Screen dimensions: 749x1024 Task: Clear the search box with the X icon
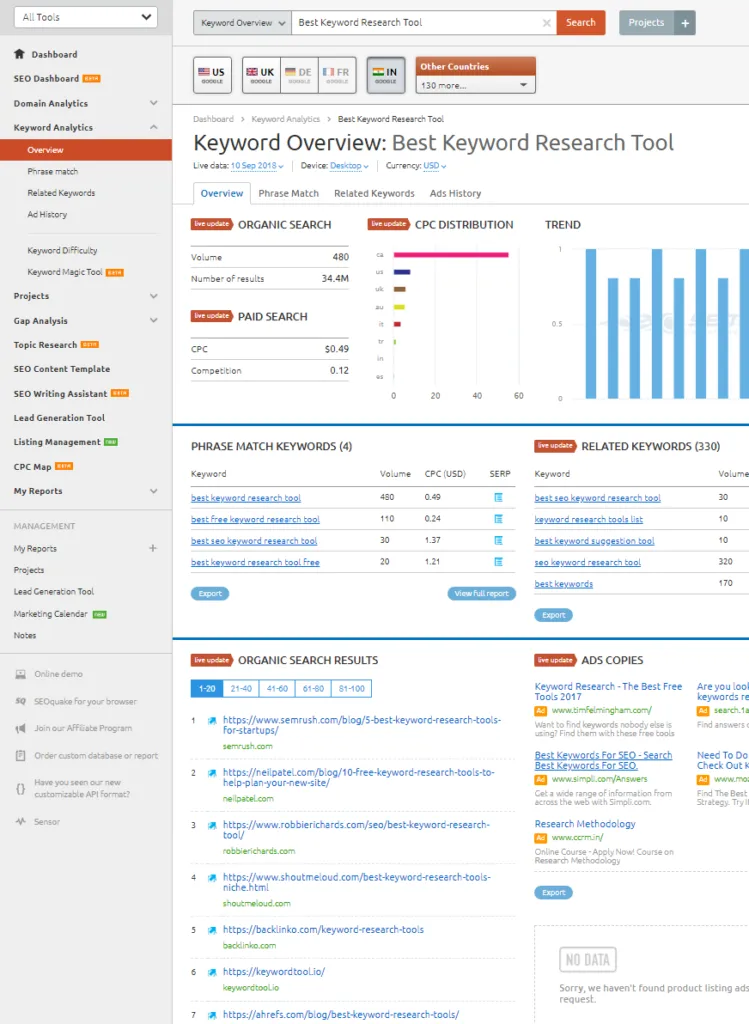point(547,23)
